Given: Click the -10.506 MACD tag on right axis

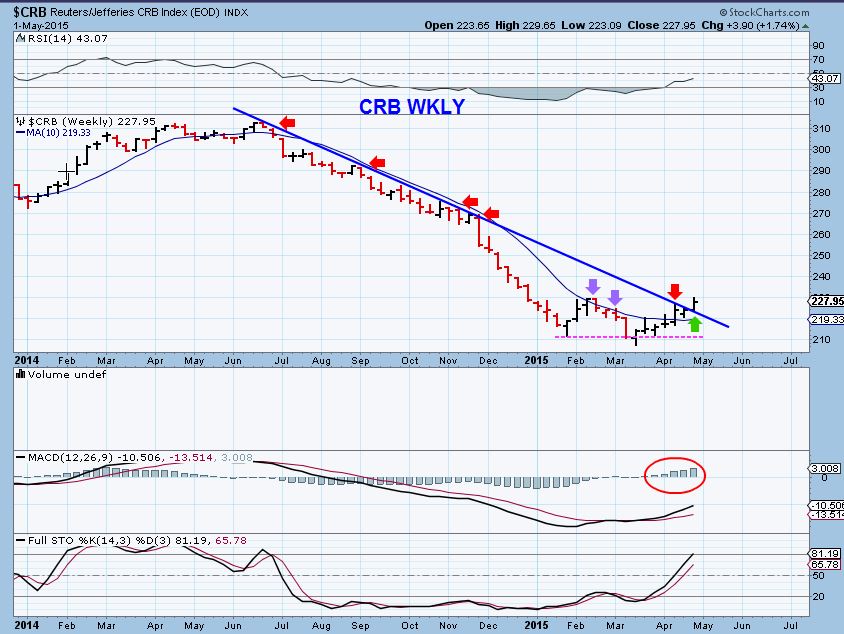Looking at the screenshot, I should pos(828,505).
